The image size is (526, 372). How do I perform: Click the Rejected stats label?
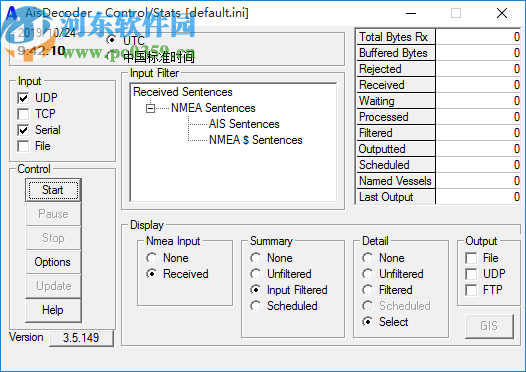(x=396, y=69)
